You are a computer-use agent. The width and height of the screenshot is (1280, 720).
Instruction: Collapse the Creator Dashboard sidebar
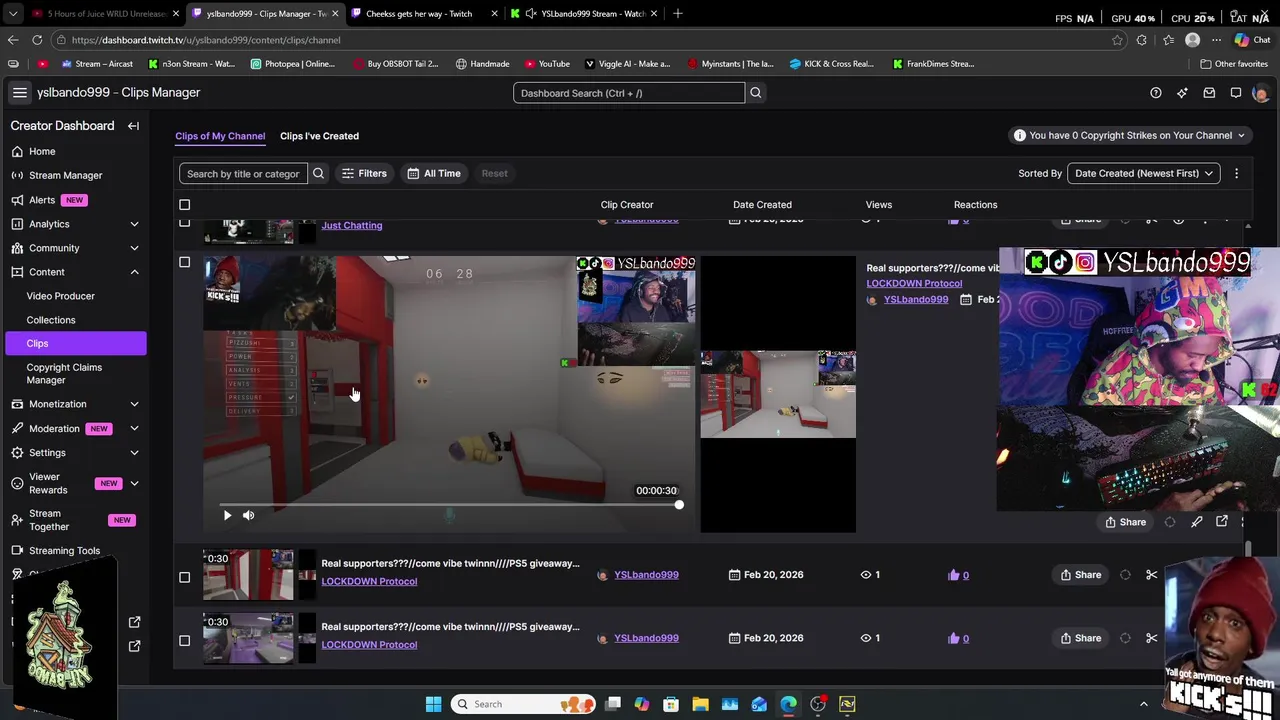point(133,126)
